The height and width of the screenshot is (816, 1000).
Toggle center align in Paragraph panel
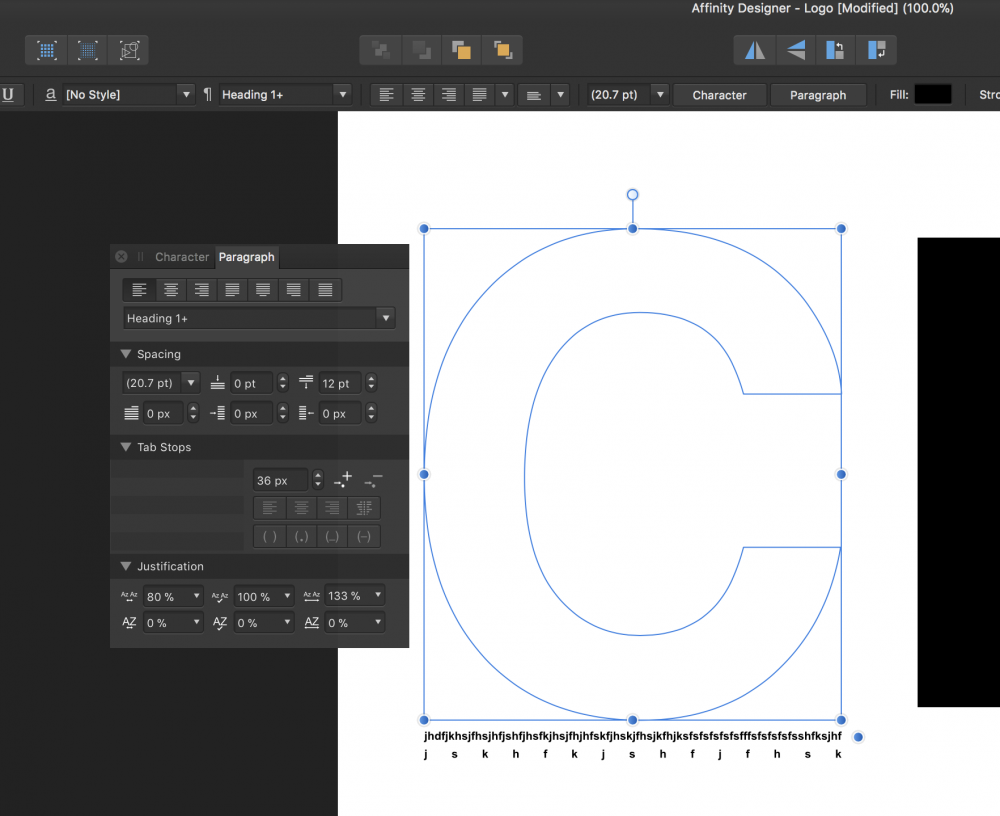171,290
